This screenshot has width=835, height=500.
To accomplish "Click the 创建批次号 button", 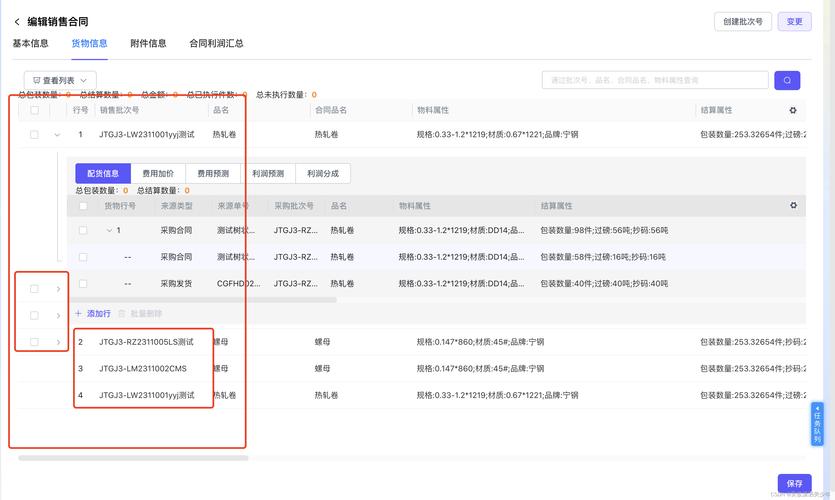I will click(x=743, y=22).
